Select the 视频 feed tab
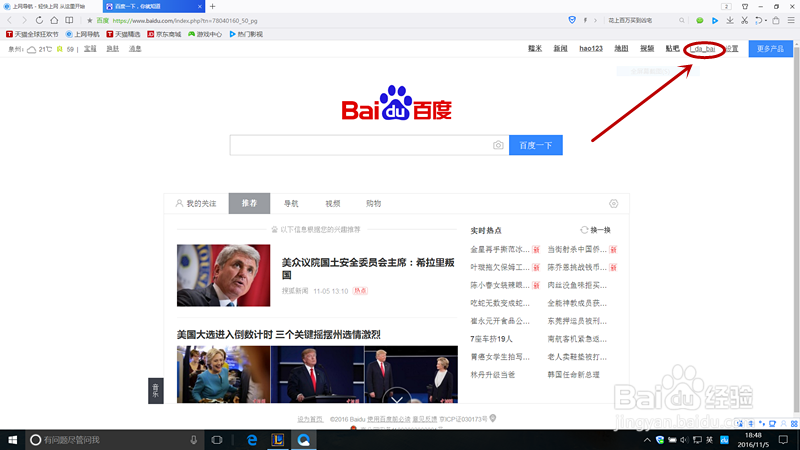 click(333, 204)
